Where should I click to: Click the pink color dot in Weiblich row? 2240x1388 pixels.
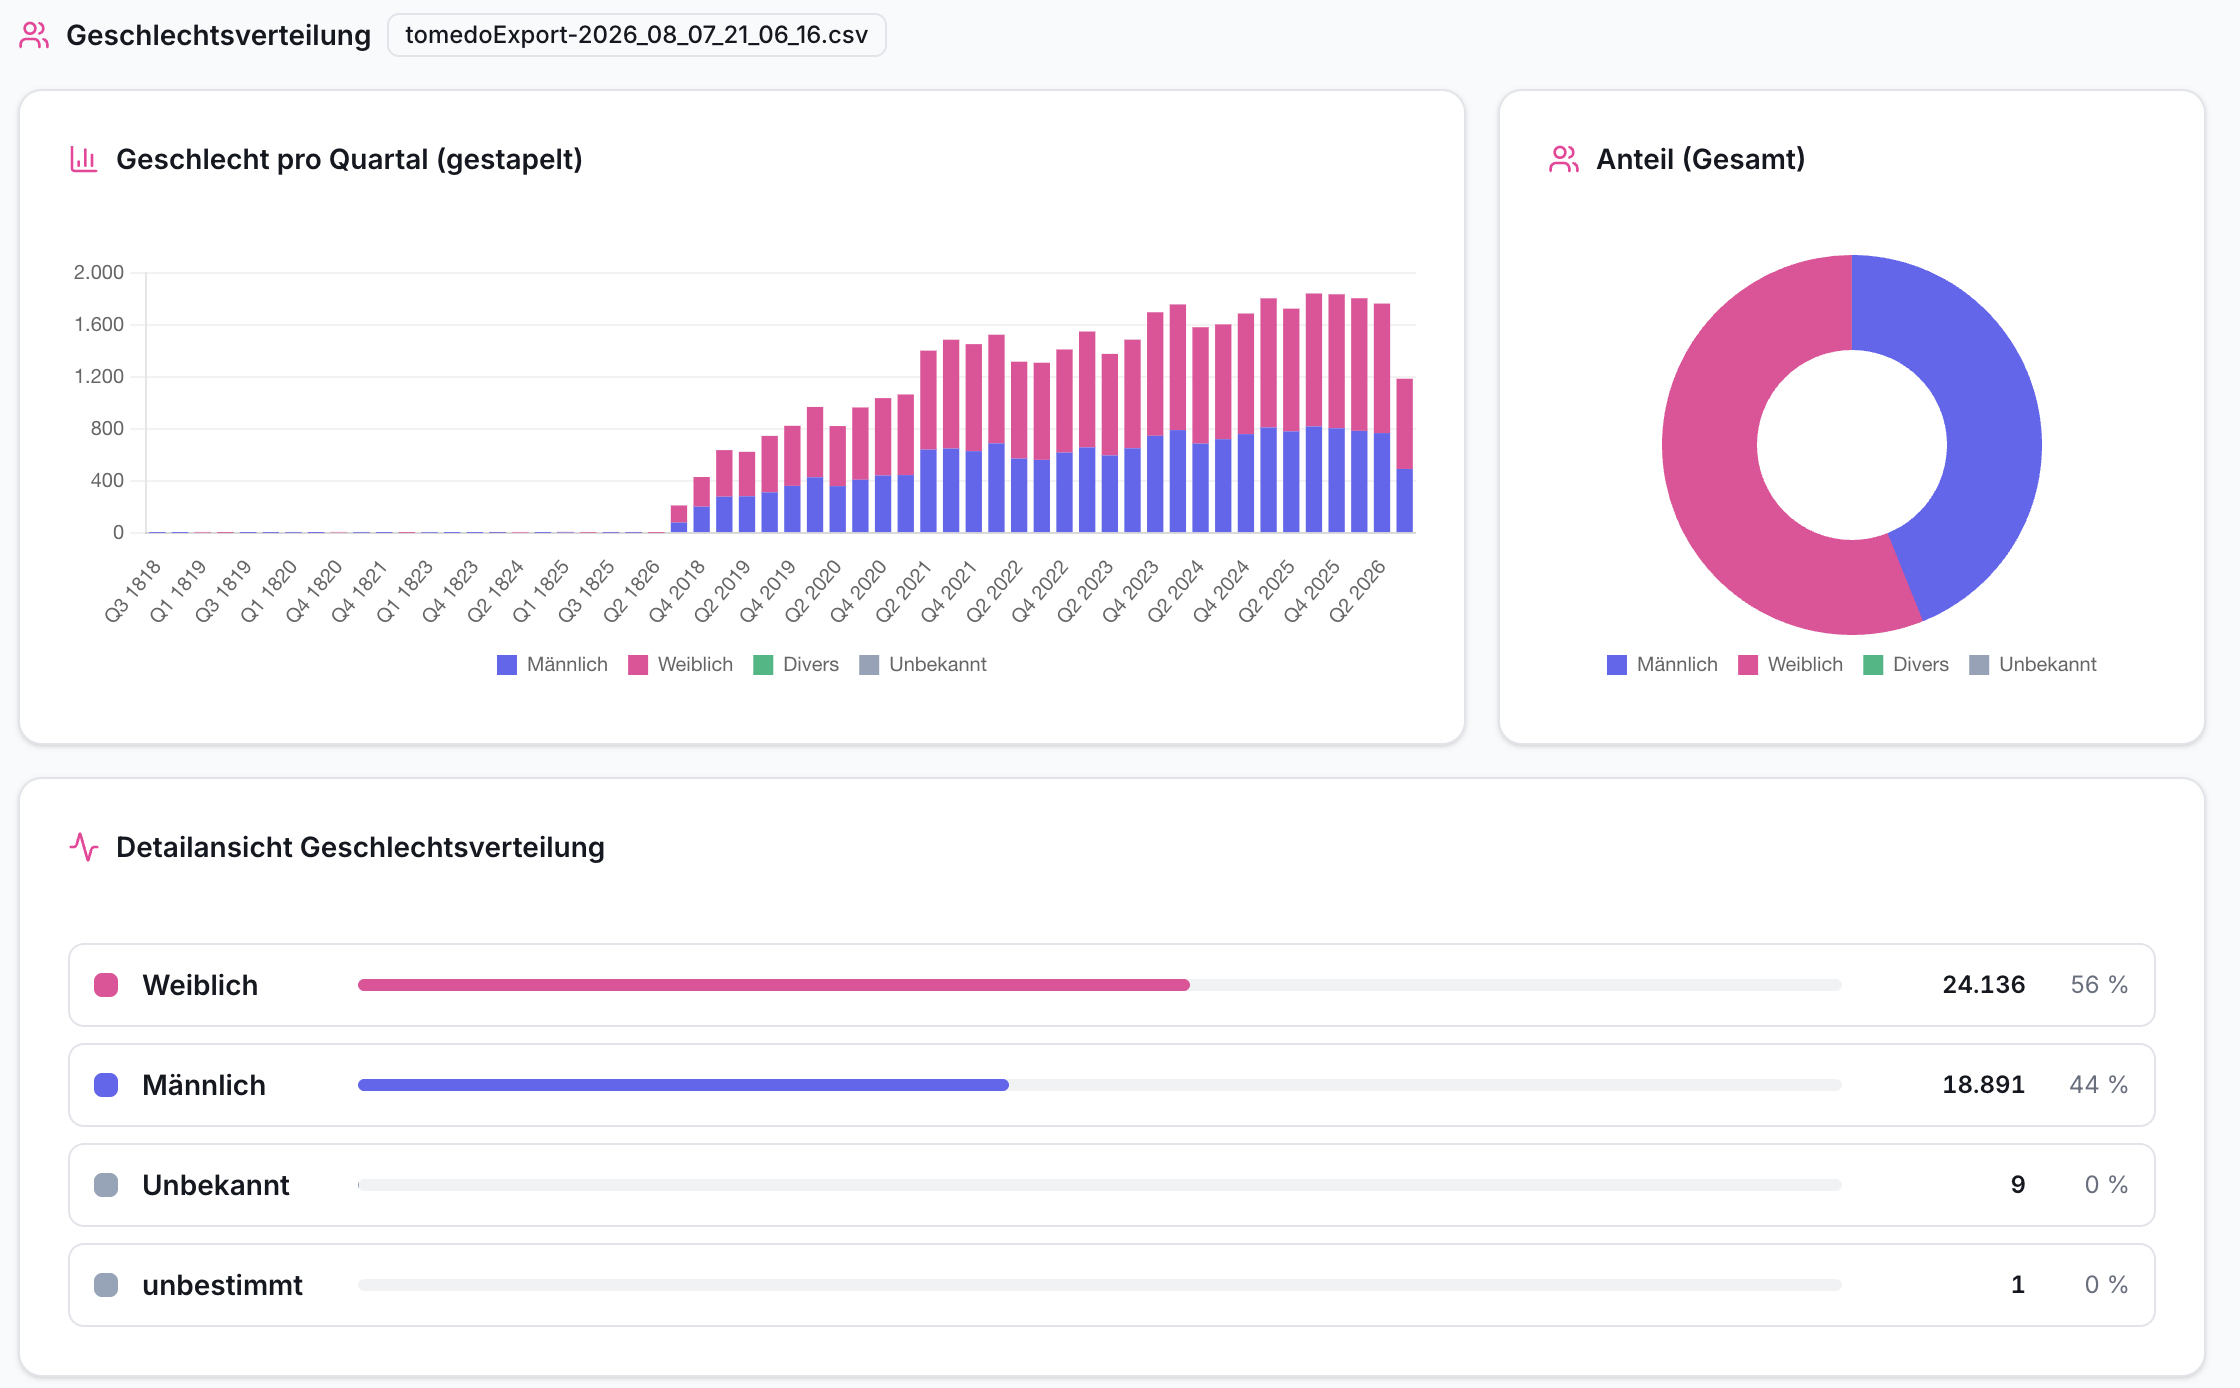click(x=106, y=985)
